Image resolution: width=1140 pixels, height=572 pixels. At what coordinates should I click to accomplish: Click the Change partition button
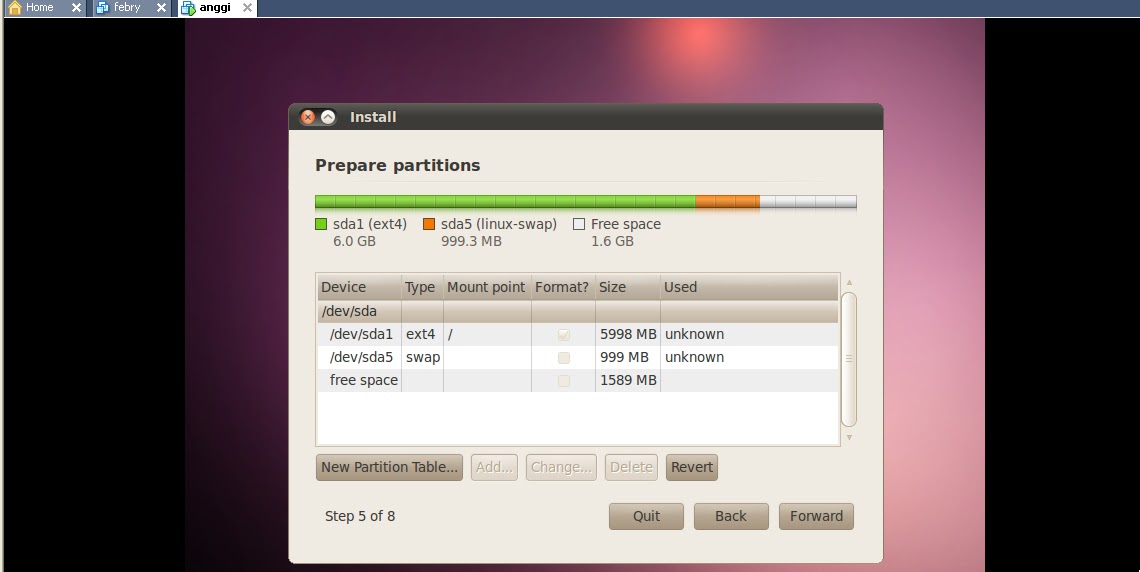pyautogui.click(x=561, y=467)
